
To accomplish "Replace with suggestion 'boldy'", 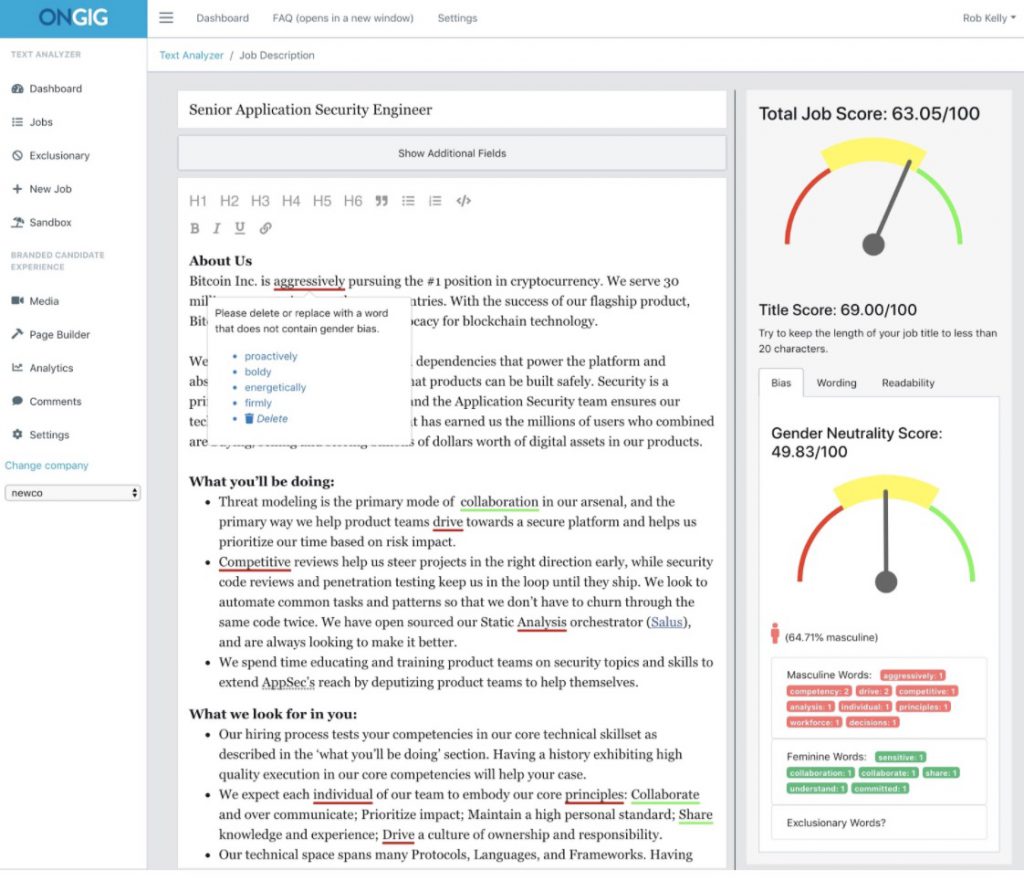I will pos(257,371).
